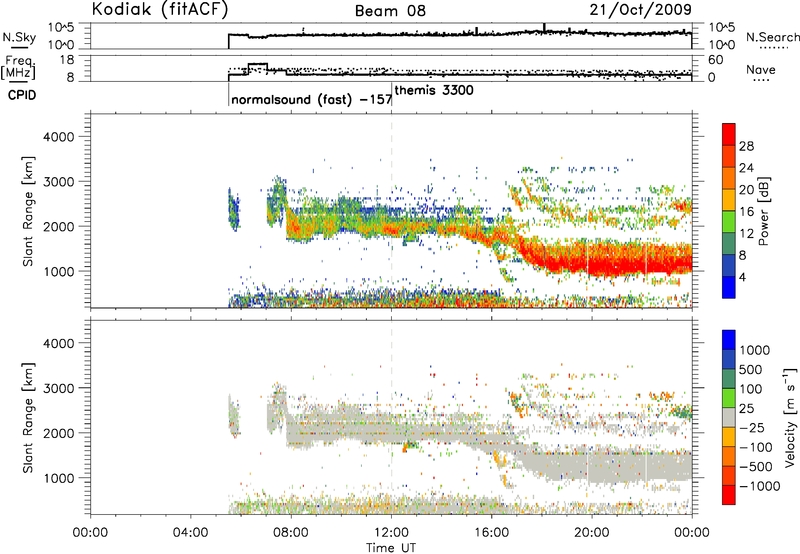Click the 'N.Search' legend label
The width and height of the screenshot is (800, 554).
[x=772, y=37]
